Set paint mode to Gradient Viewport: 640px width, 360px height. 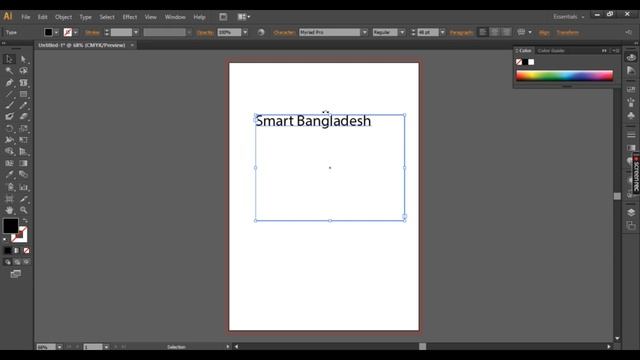(x=17, y=251)
